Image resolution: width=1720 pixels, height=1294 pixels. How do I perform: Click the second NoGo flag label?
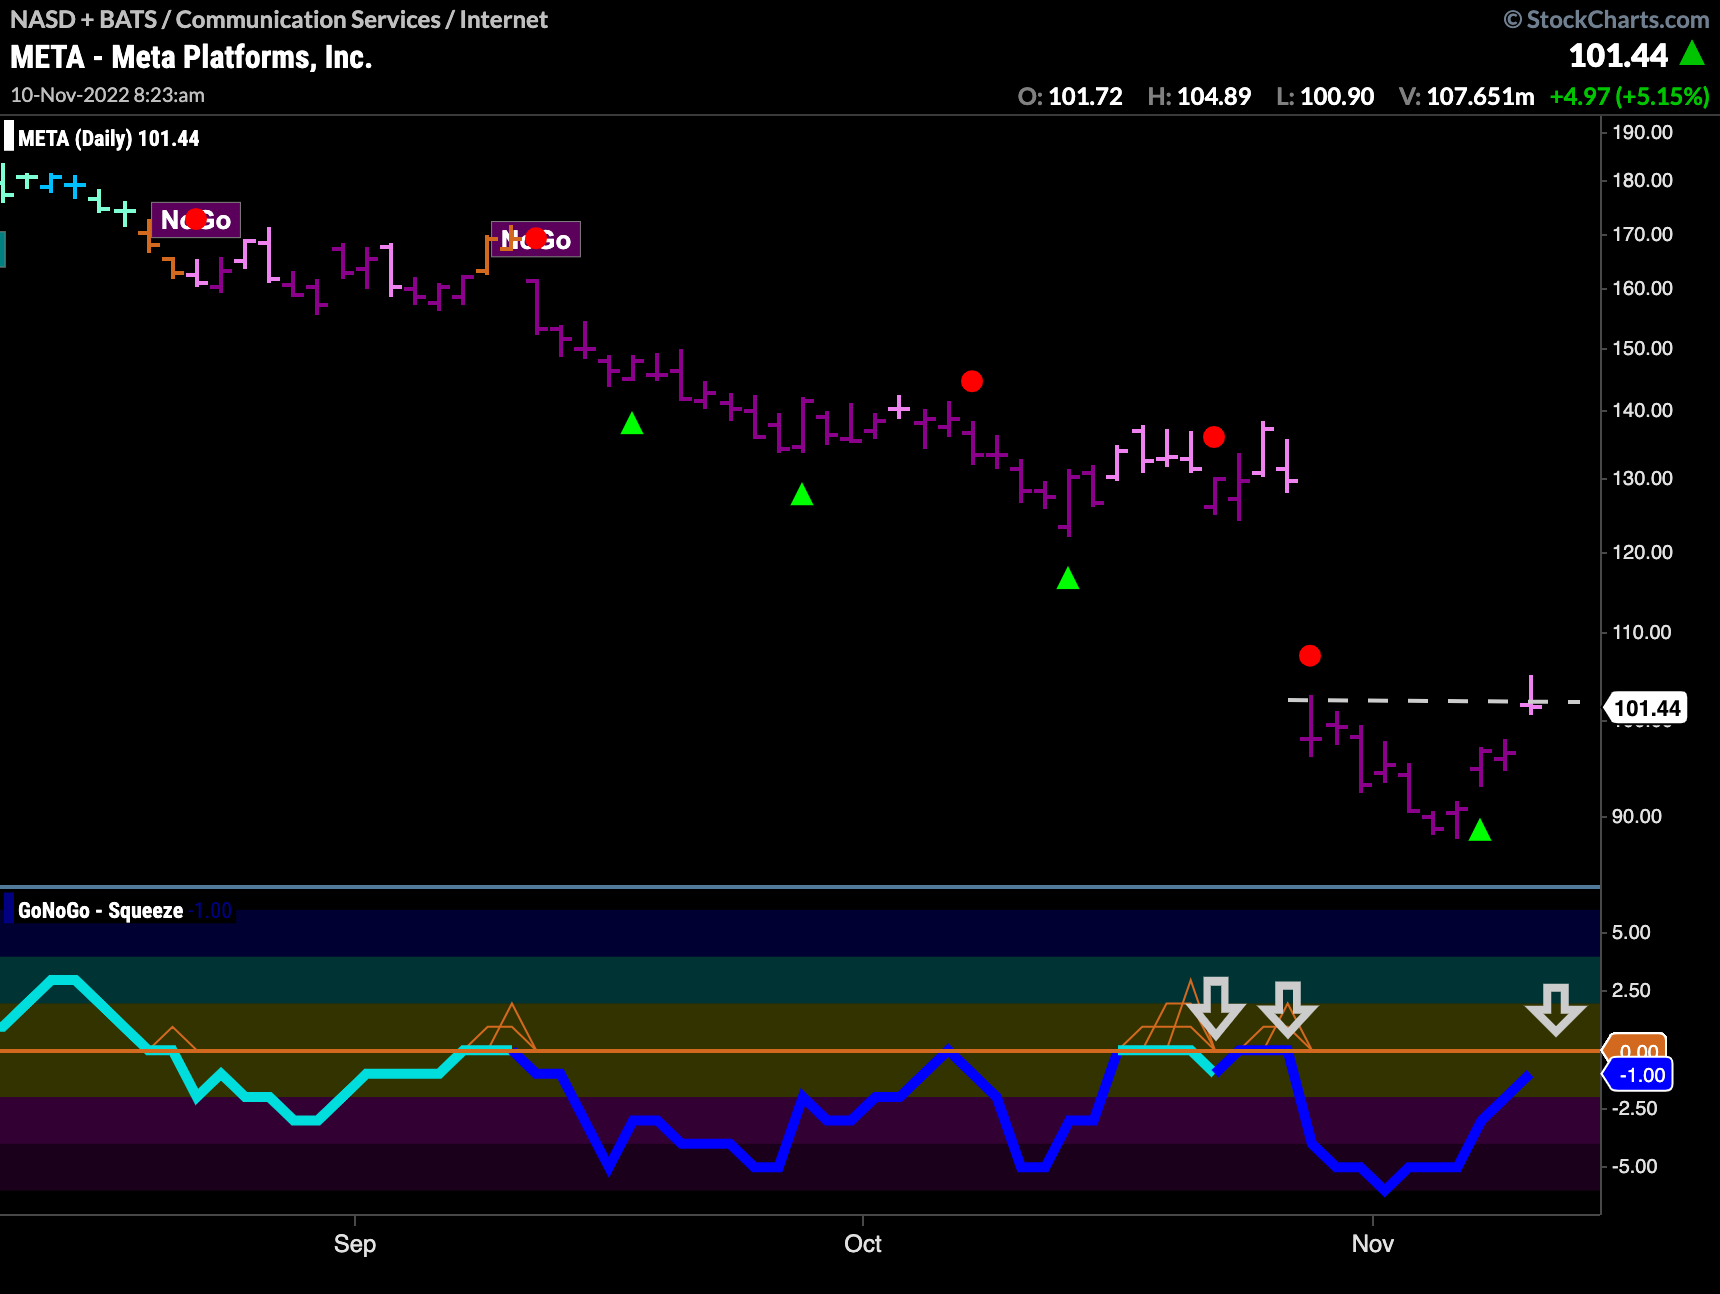pos(536,239)
